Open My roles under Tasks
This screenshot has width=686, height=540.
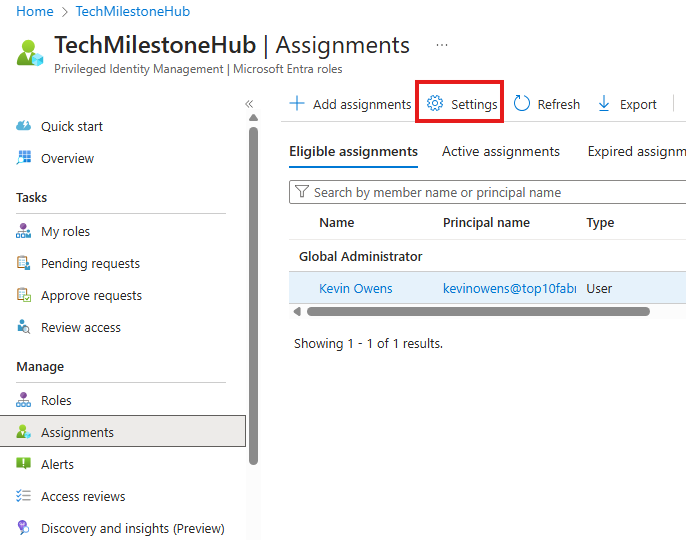(x=65, y=231)
